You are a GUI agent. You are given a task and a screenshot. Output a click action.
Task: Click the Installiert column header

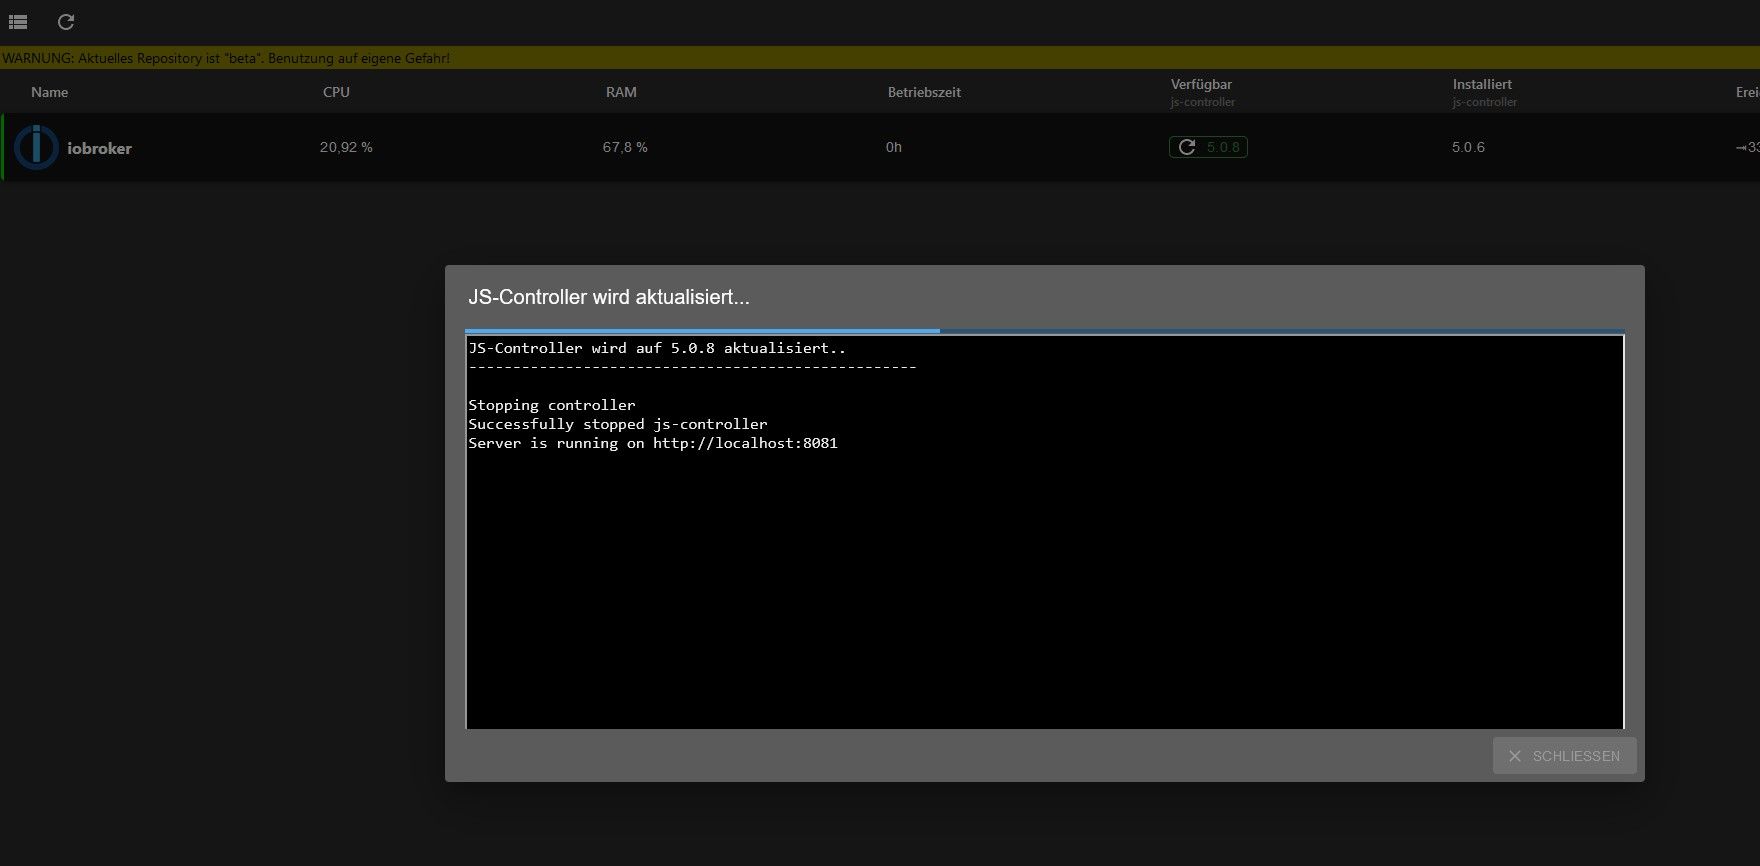[x=1482, y=84]
